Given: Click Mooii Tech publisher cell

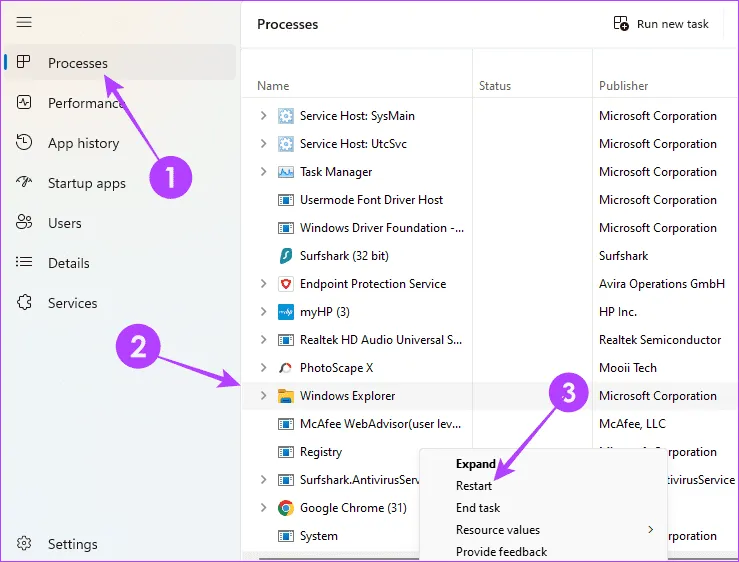Looking at the screenshot, I should click(628, 368).
